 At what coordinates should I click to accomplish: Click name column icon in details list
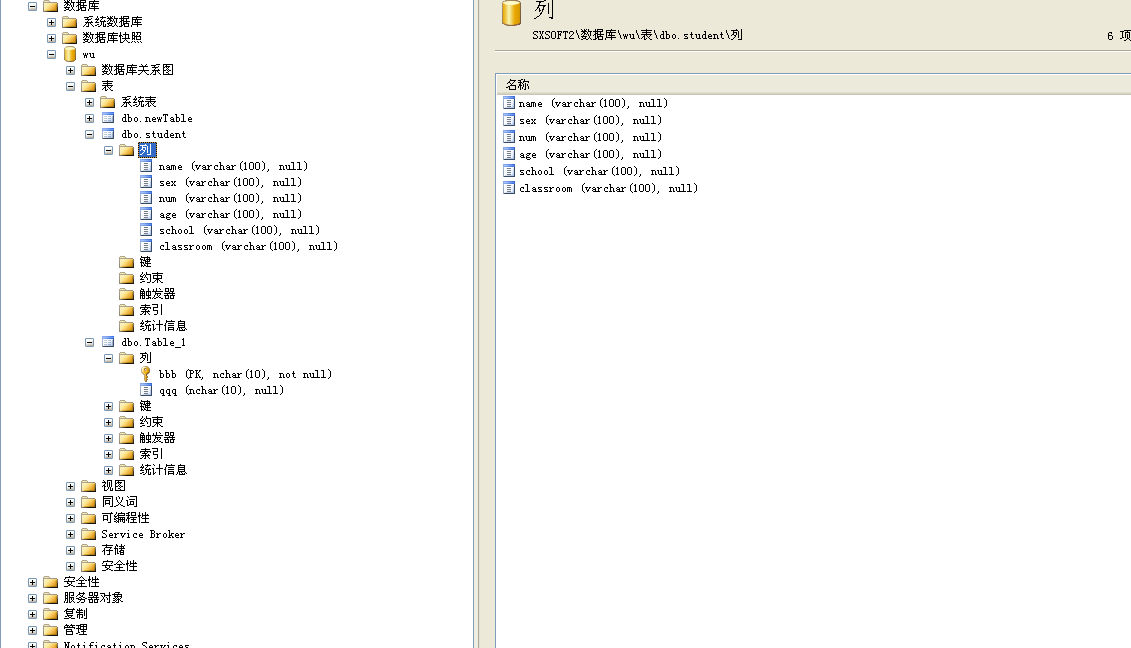pyautogui.click(x=509, y=103)
